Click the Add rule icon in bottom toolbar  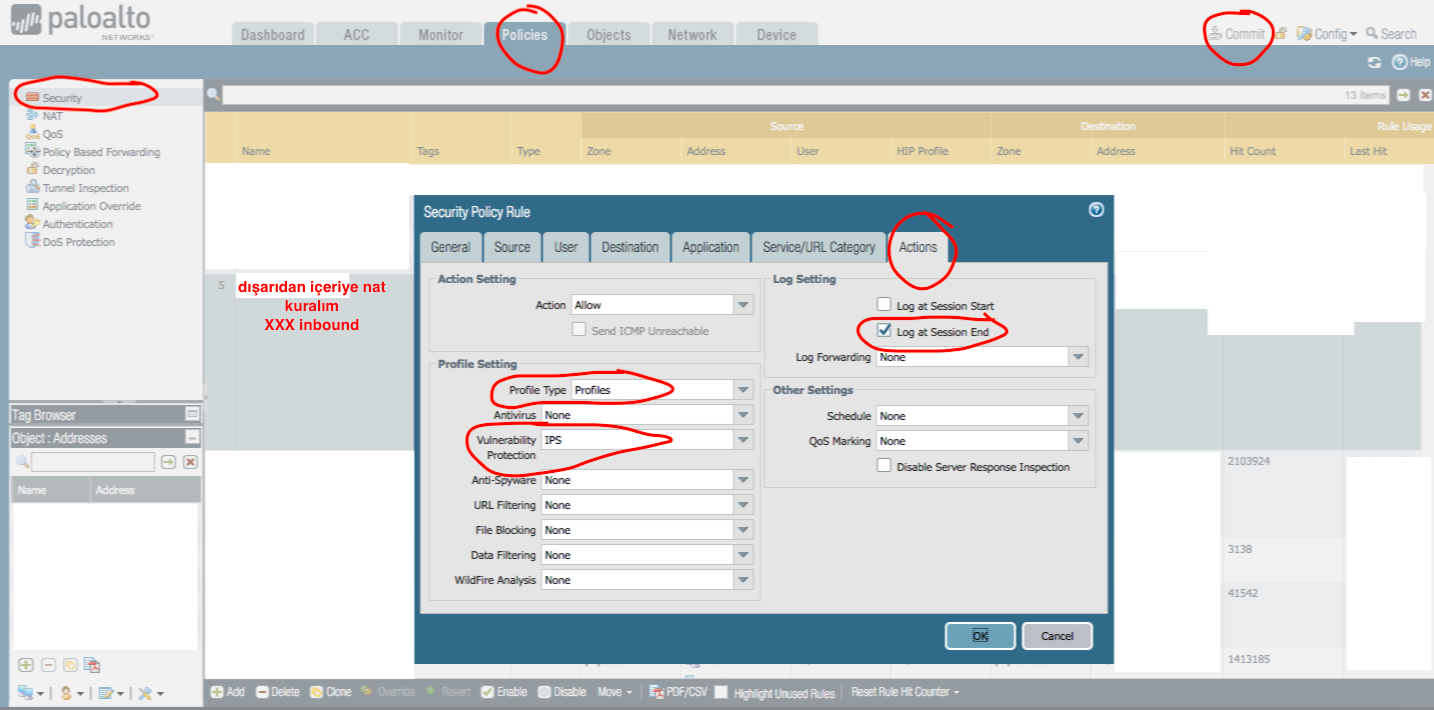point(217,692)
